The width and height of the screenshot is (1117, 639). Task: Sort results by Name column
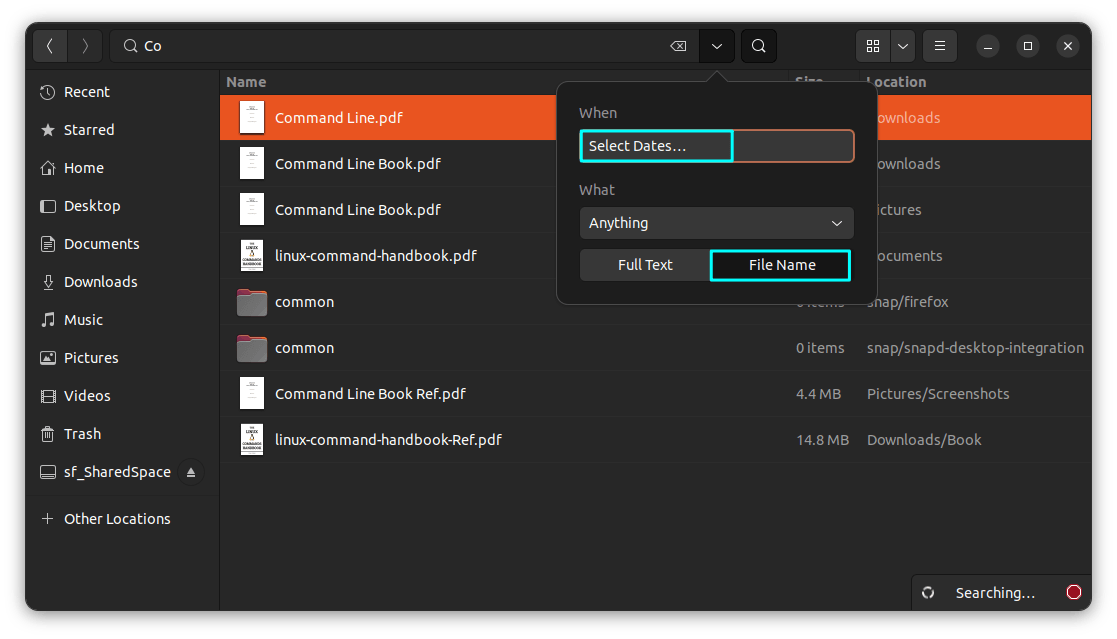pos(246,82)
